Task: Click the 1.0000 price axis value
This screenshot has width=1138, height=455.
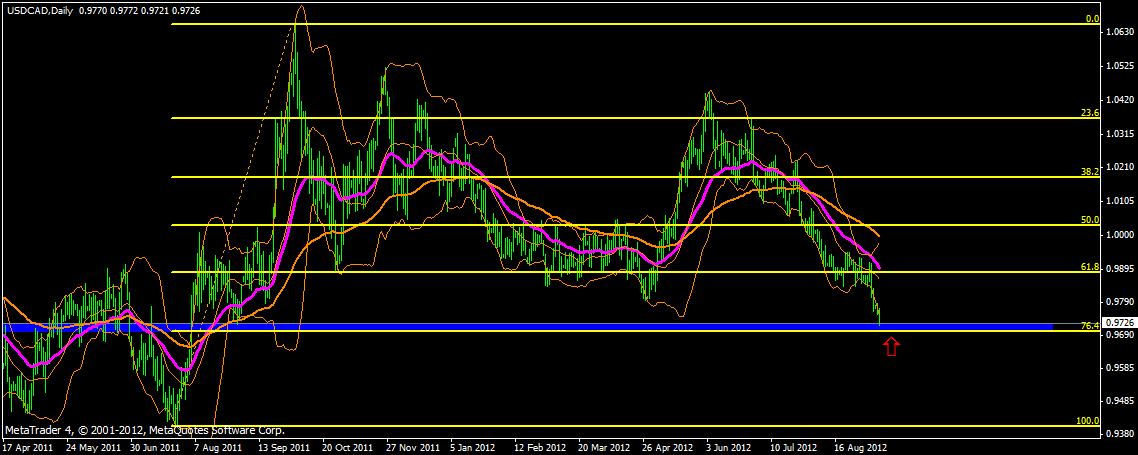Action: coord(1120,234)
